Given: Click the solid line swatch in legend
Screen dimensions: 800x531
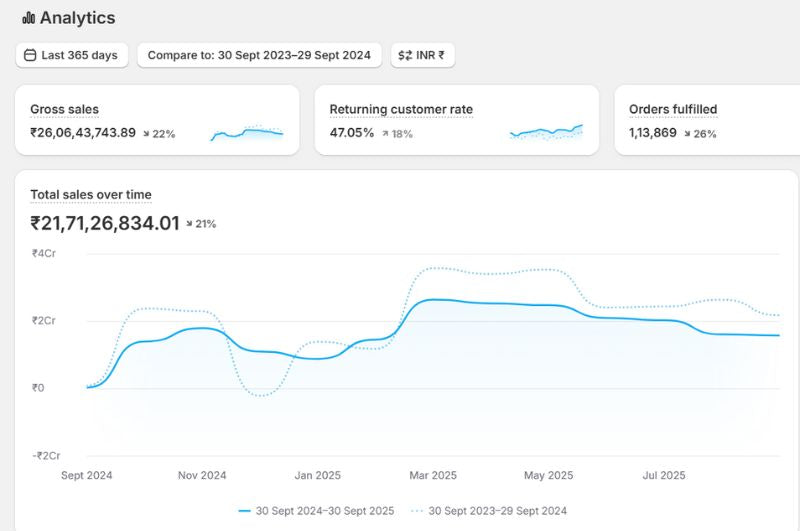Looking at the screenshot, I should [245, 510].
